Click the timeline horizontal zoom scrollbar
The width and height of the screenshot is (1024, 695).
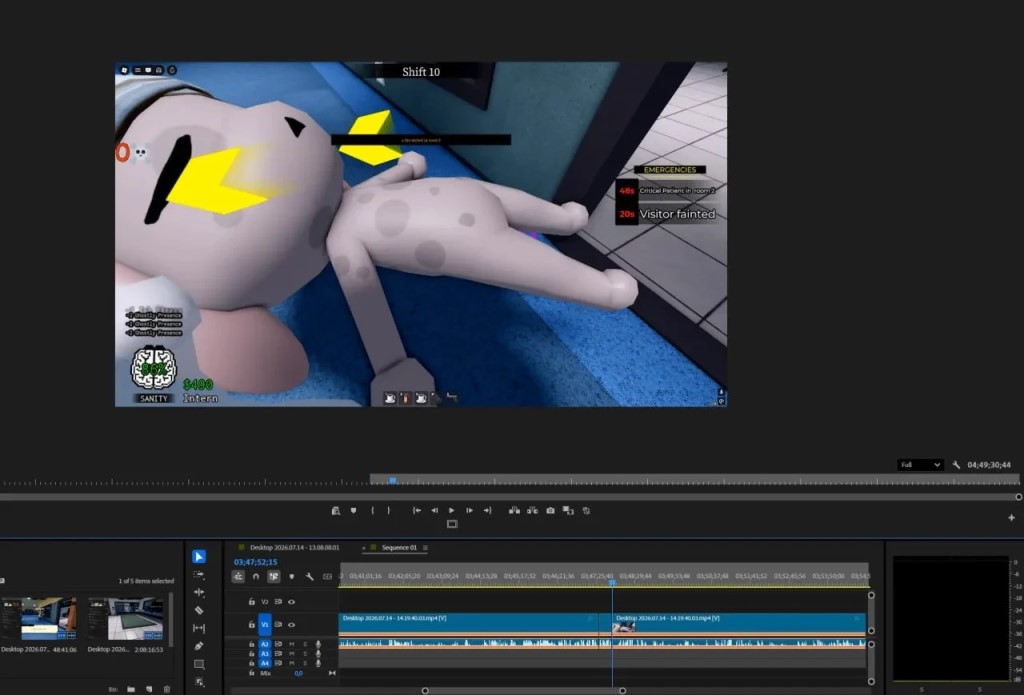pyautogui.click(x=524, y=690)
